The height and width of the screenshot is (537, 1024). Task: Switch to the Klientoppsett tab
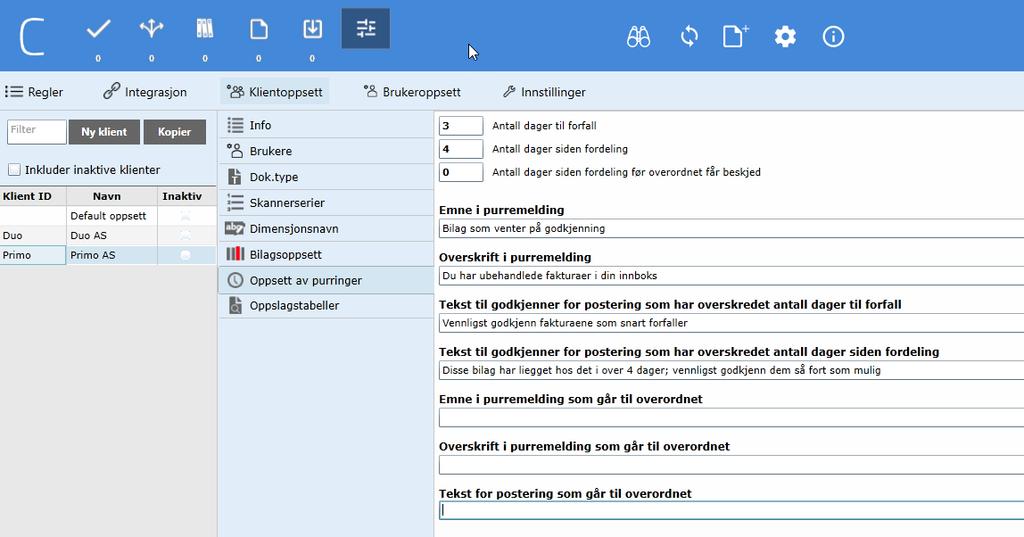[274, 92]
